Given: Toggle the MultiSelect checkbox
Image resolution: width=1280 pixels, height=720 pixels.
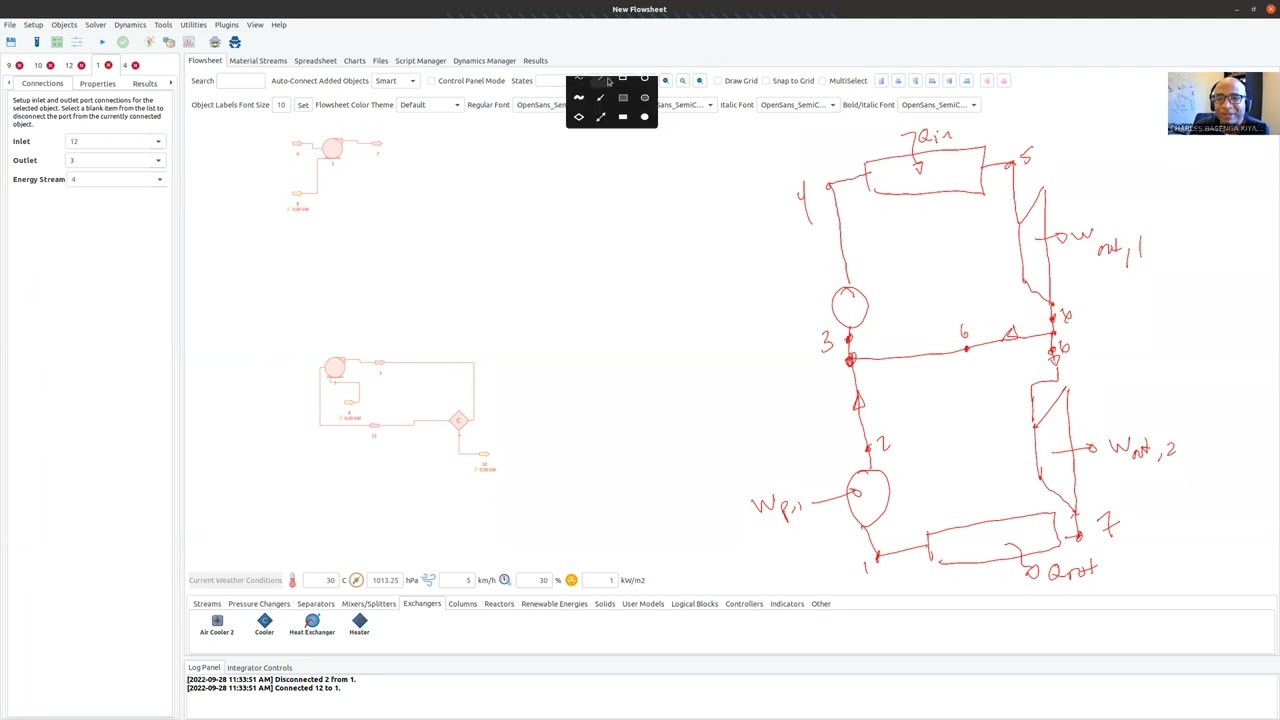Looking at the screenshot, I should [x=821, y=81].
